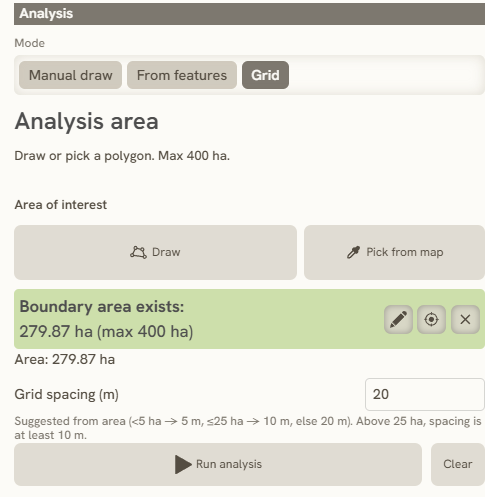Screen dimensions: 485x497
Task: Edit the boundary with the pencil icon
Action: tap(398, 319)
